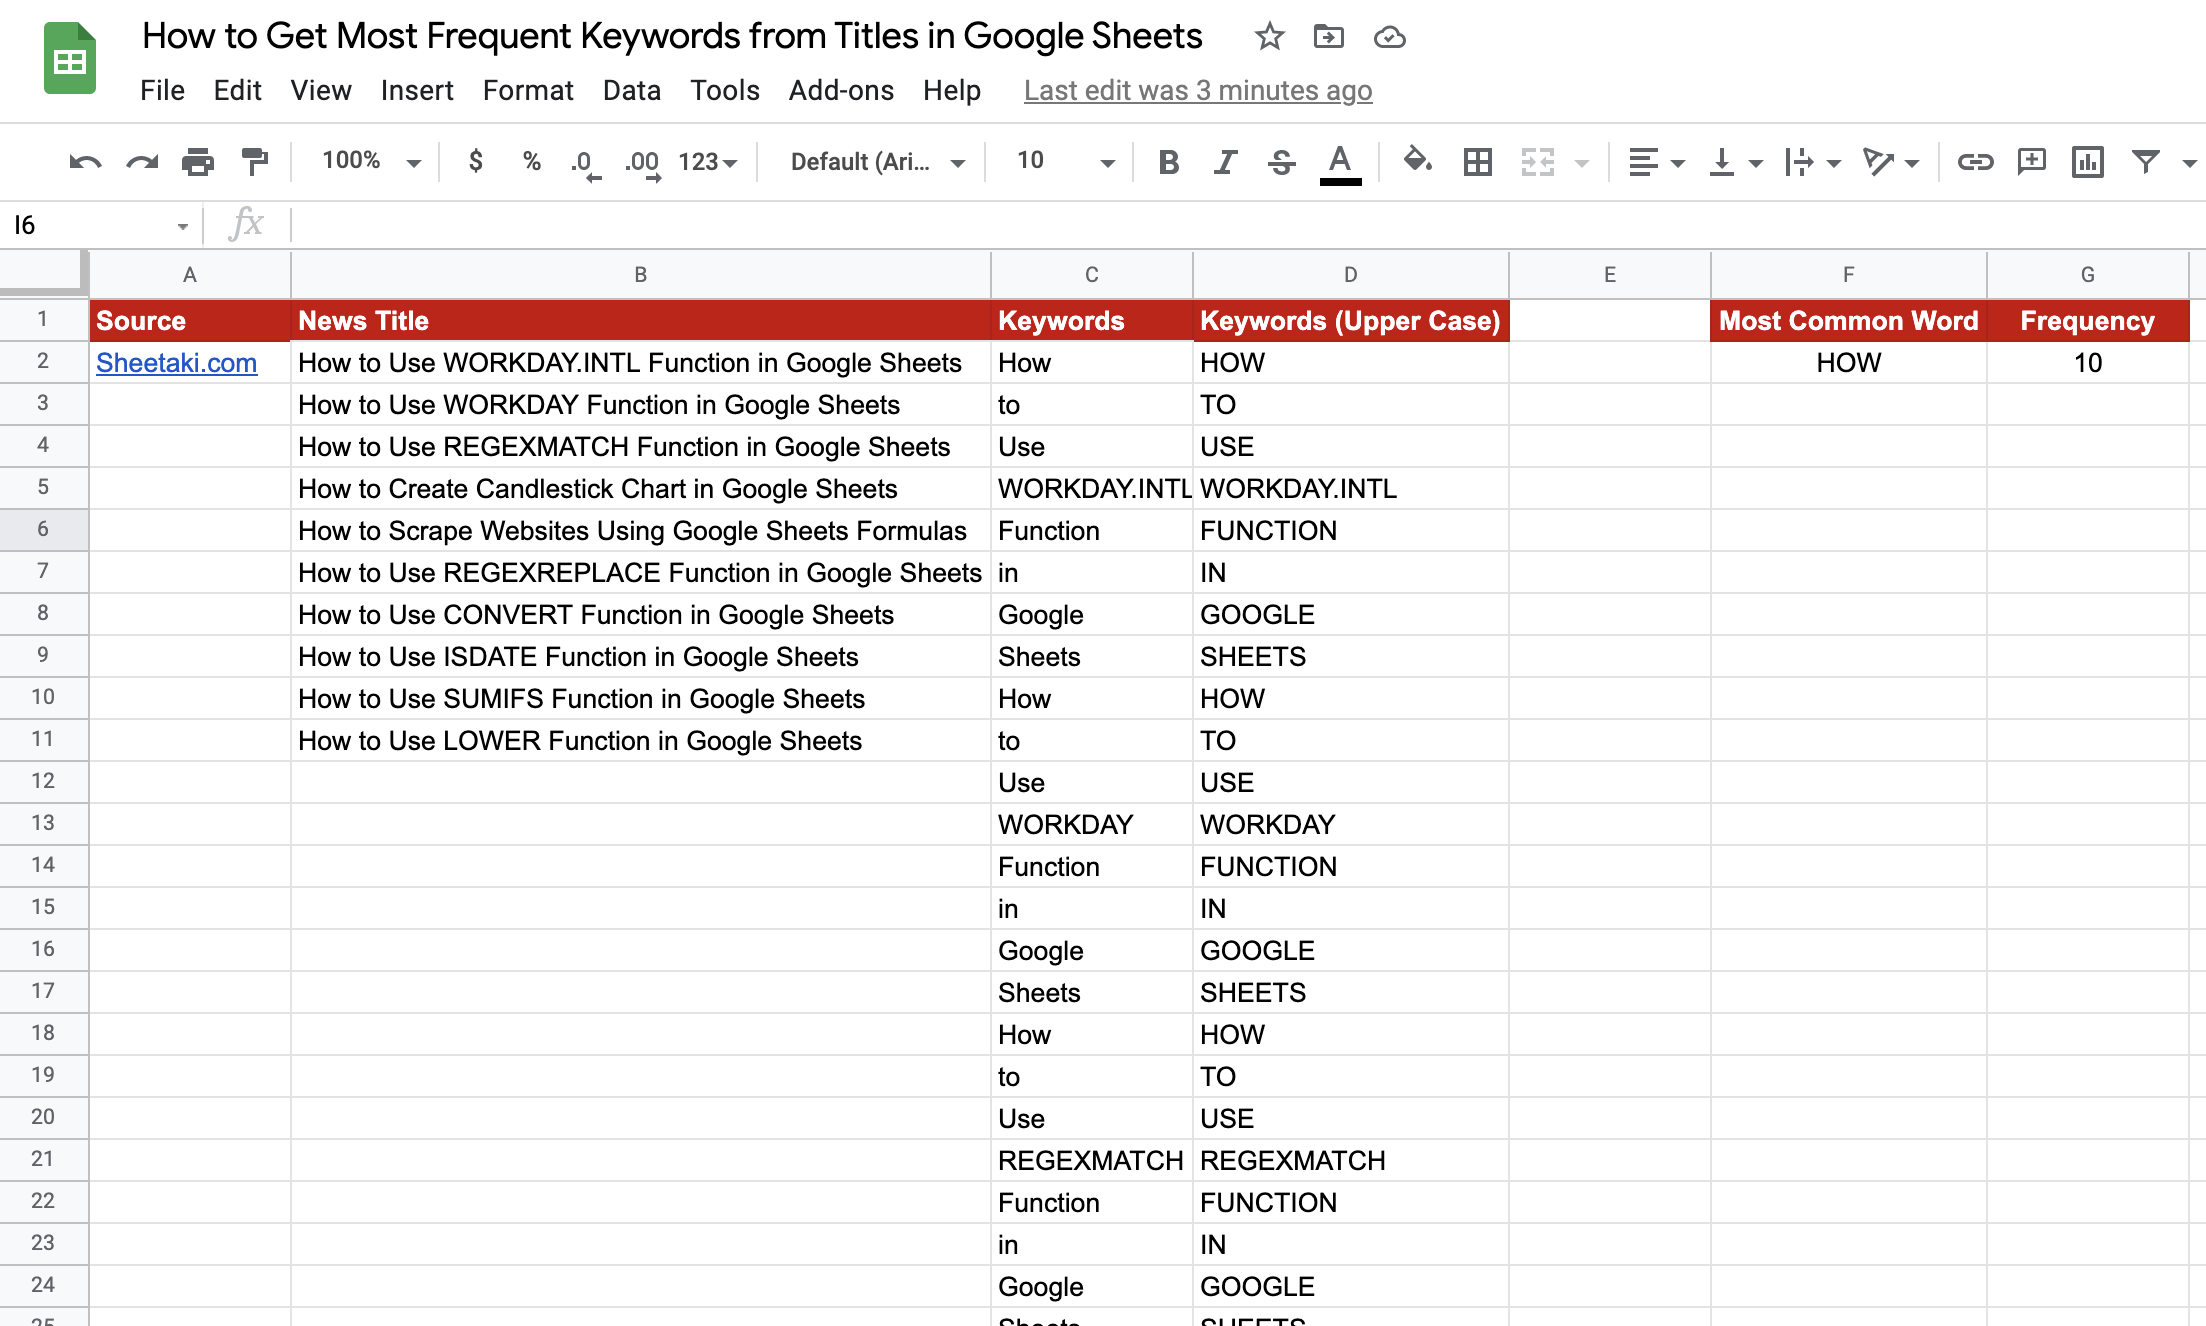Open the 100% zoom dropdown
This screenshot has width=2206, height=1326.
click(x=371, y=161)
